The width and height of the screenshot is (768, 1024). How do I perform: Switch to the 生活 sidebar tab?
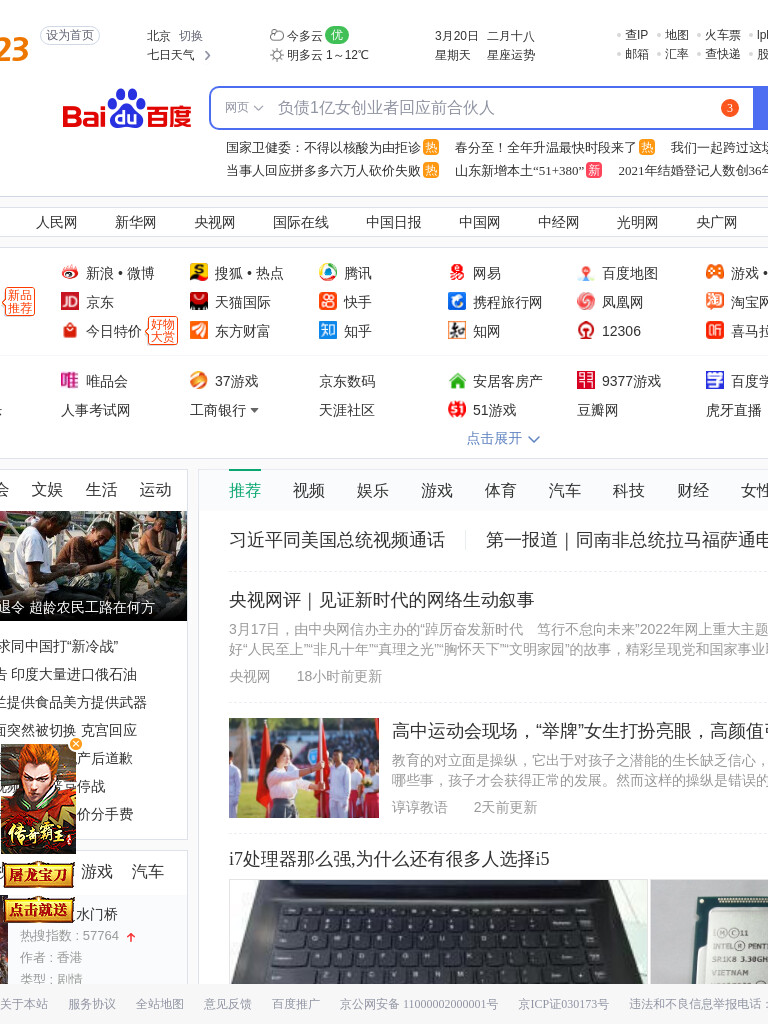point(101,490)
